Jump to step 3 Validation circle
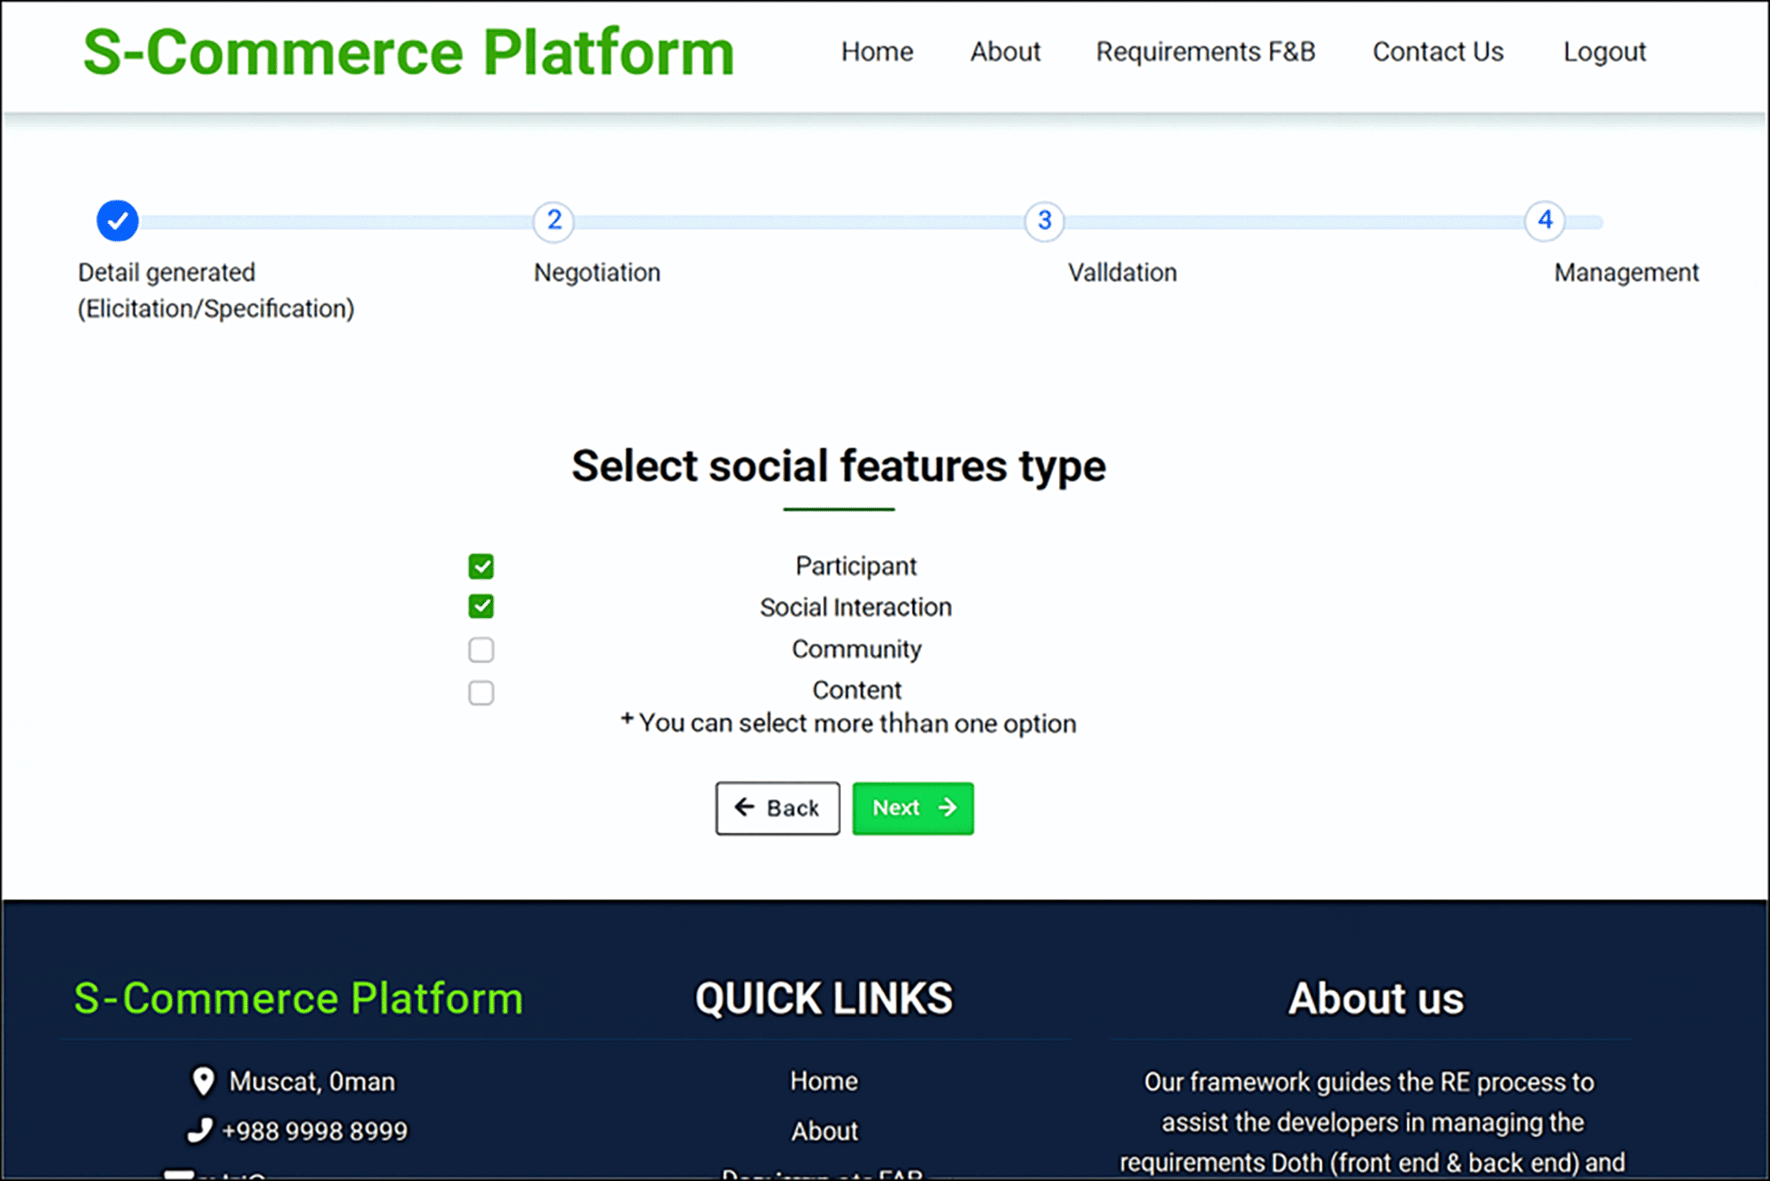This screenshot has width=1770, height=1181. (1044, 221)
